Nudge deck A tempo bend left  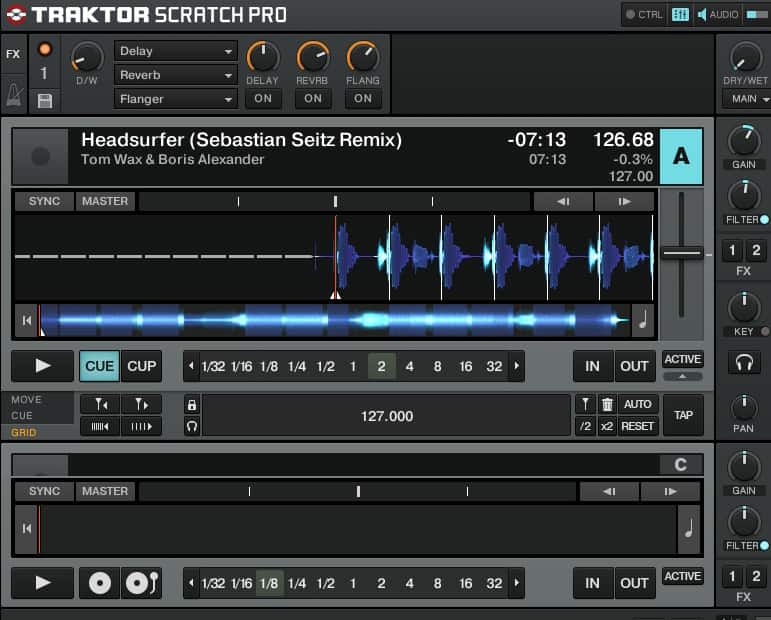click(x=563, y=201)
